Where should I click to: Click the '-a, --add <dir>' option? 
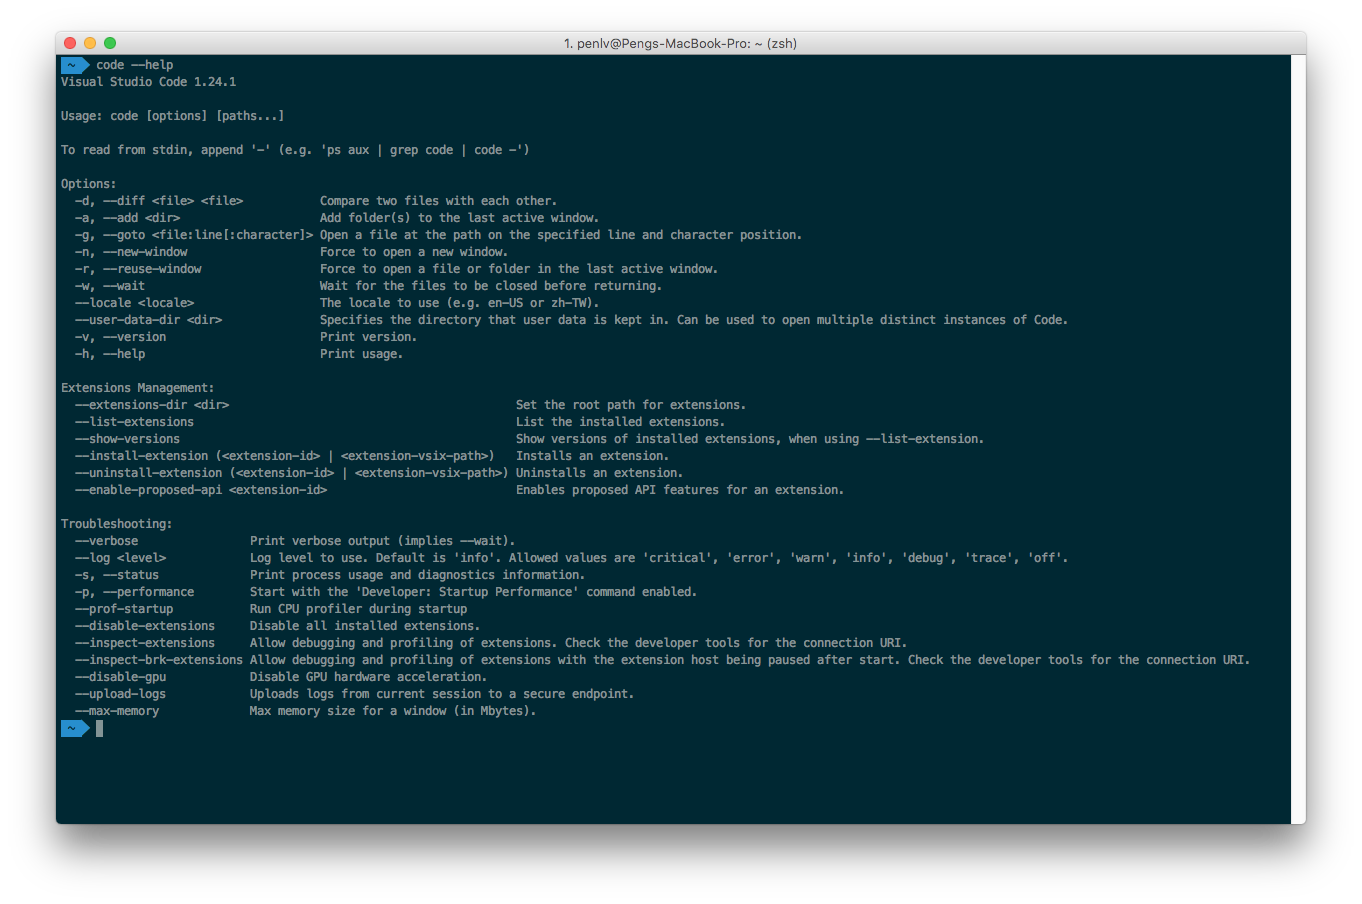[x=128, y=218]
